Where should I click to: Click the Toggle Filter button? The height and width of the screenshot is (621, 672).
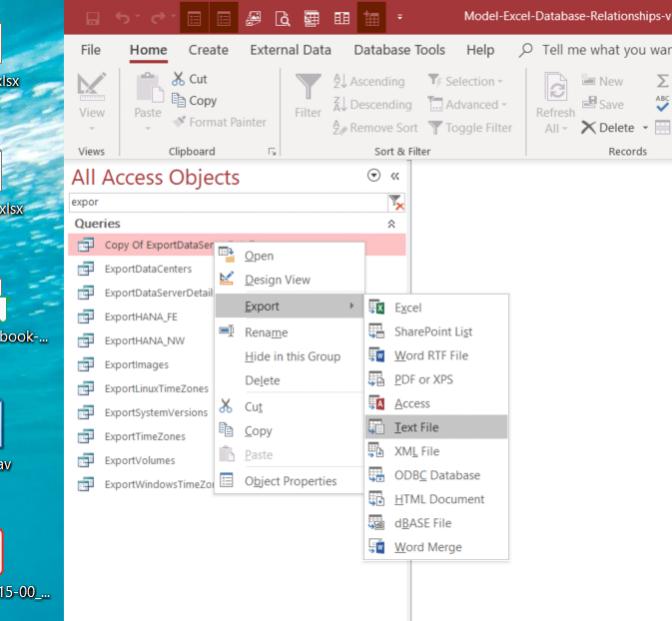[470, 127]
